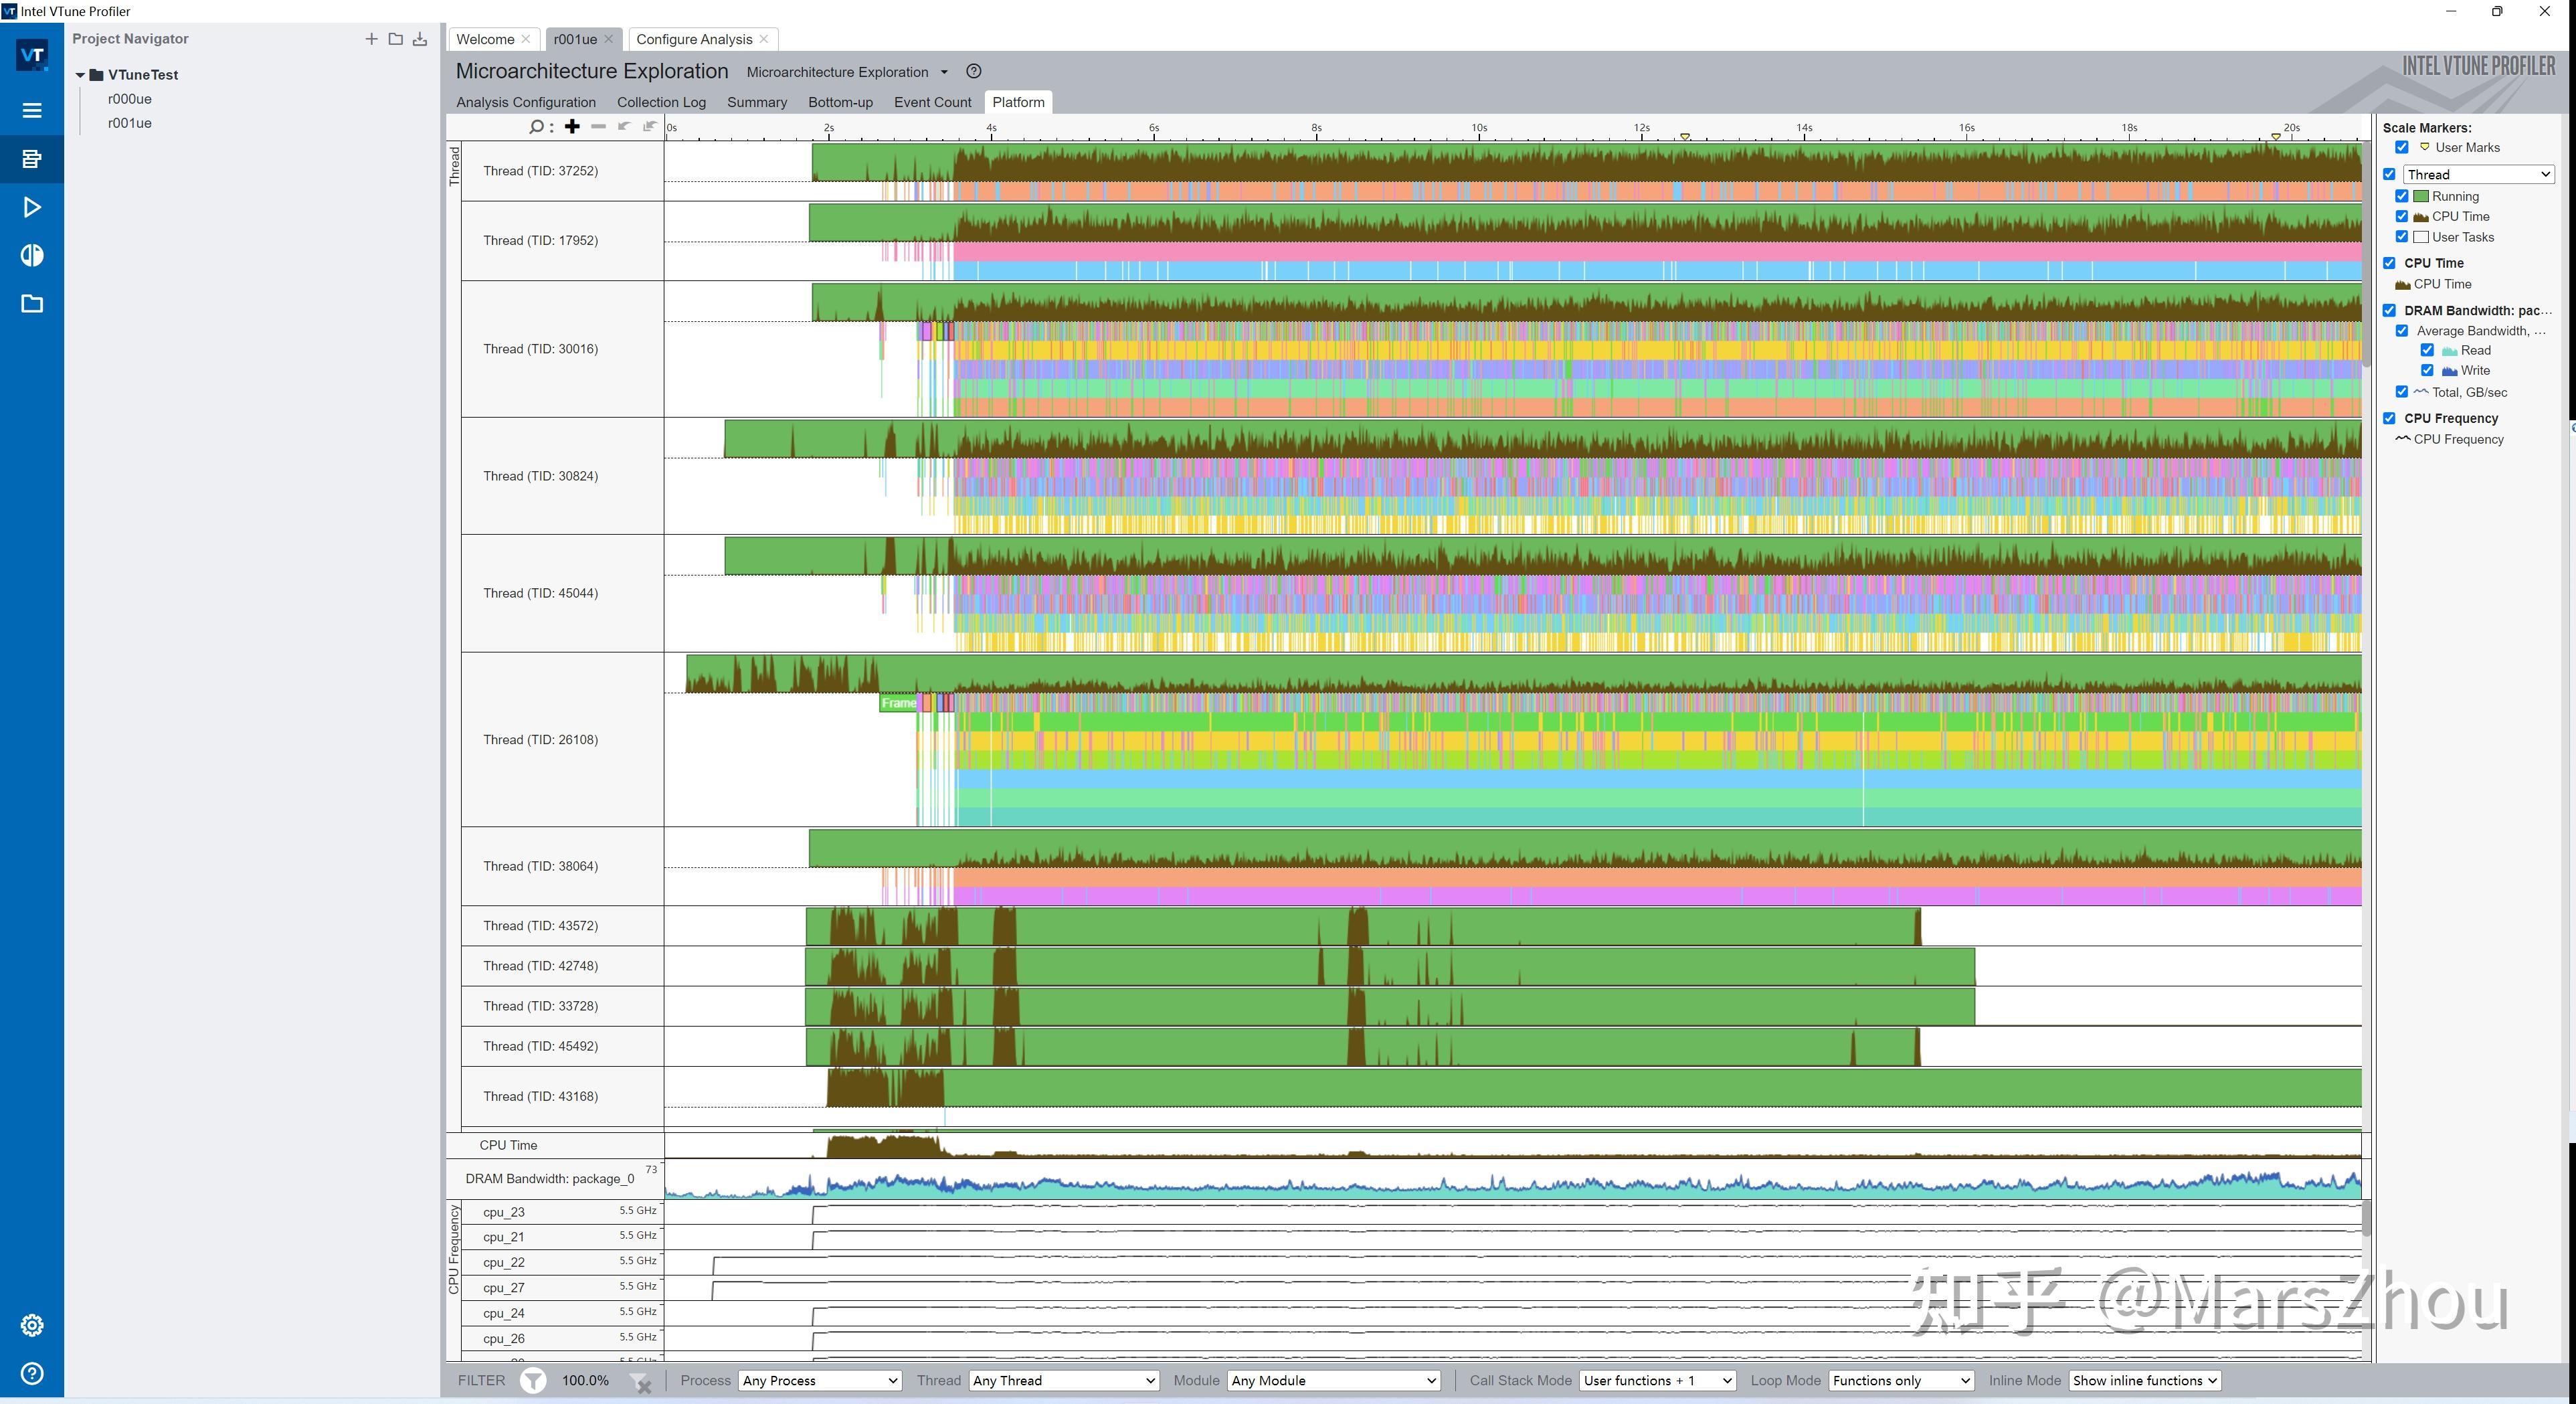This screenshot has width=2576, height=1404.
Task: Switch to the Bottom-up tab
Action: click(840, 102)
